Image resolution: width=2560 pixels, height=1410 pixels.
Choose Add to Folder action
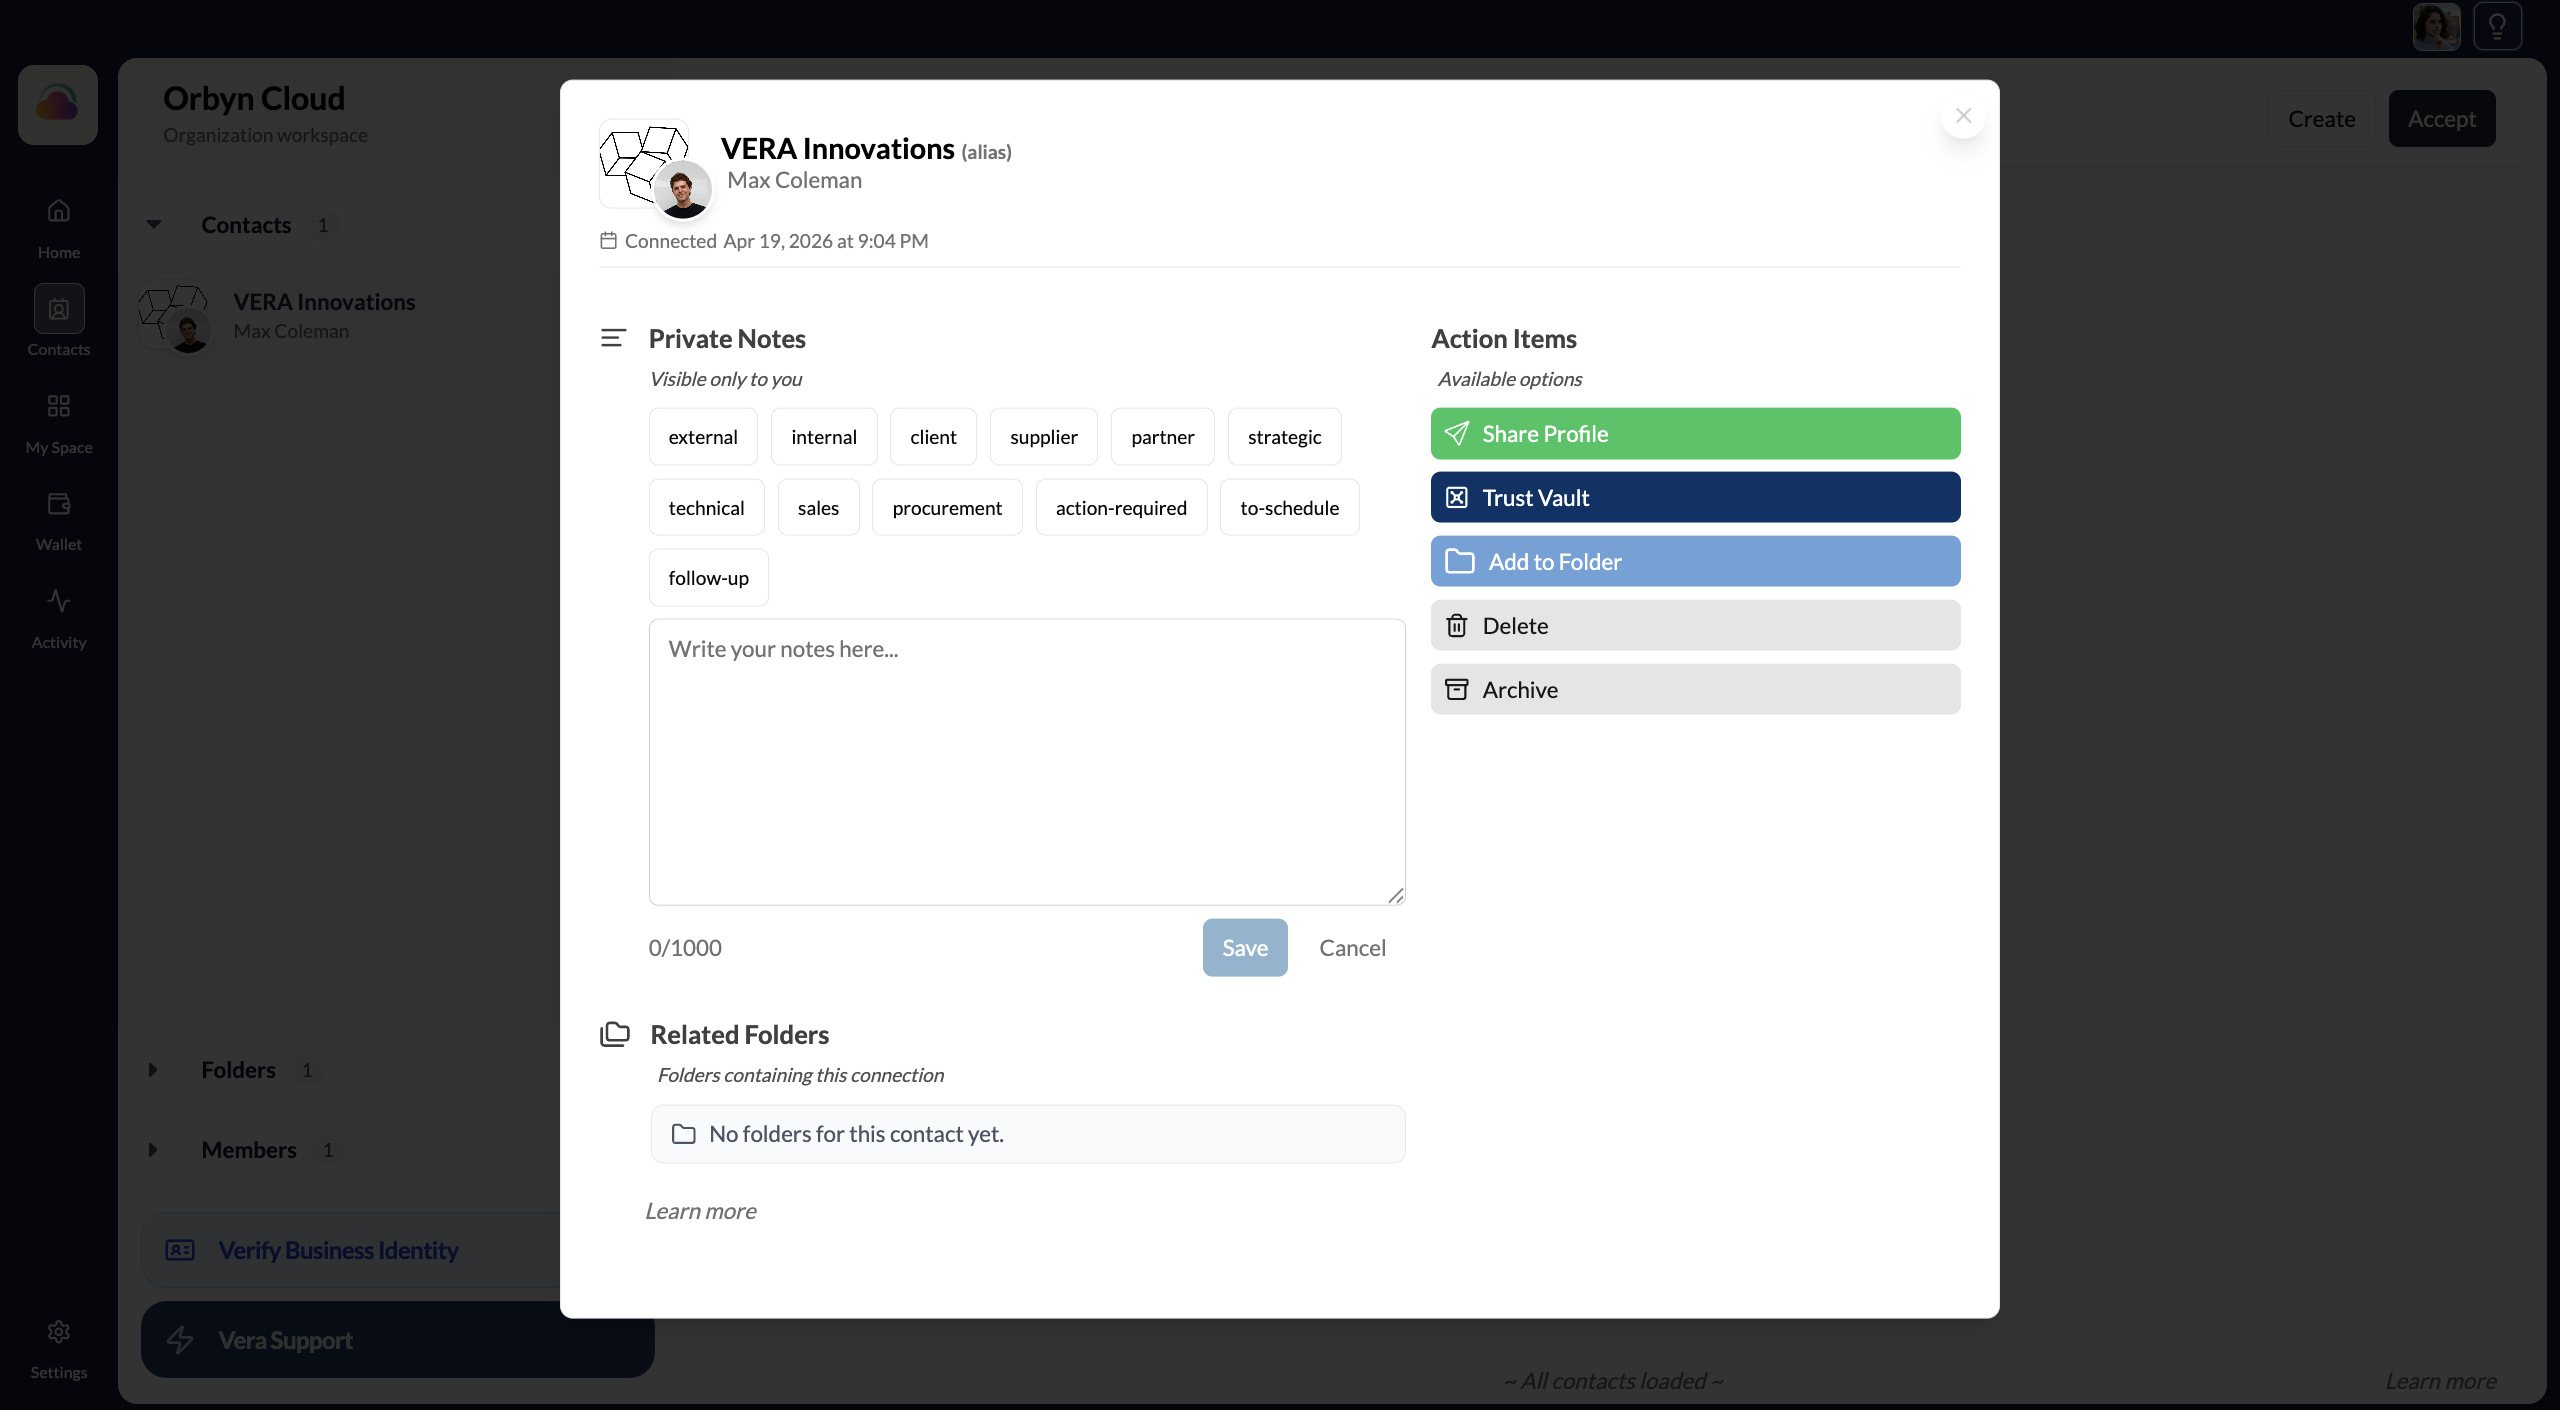[x=1694, y=562]
